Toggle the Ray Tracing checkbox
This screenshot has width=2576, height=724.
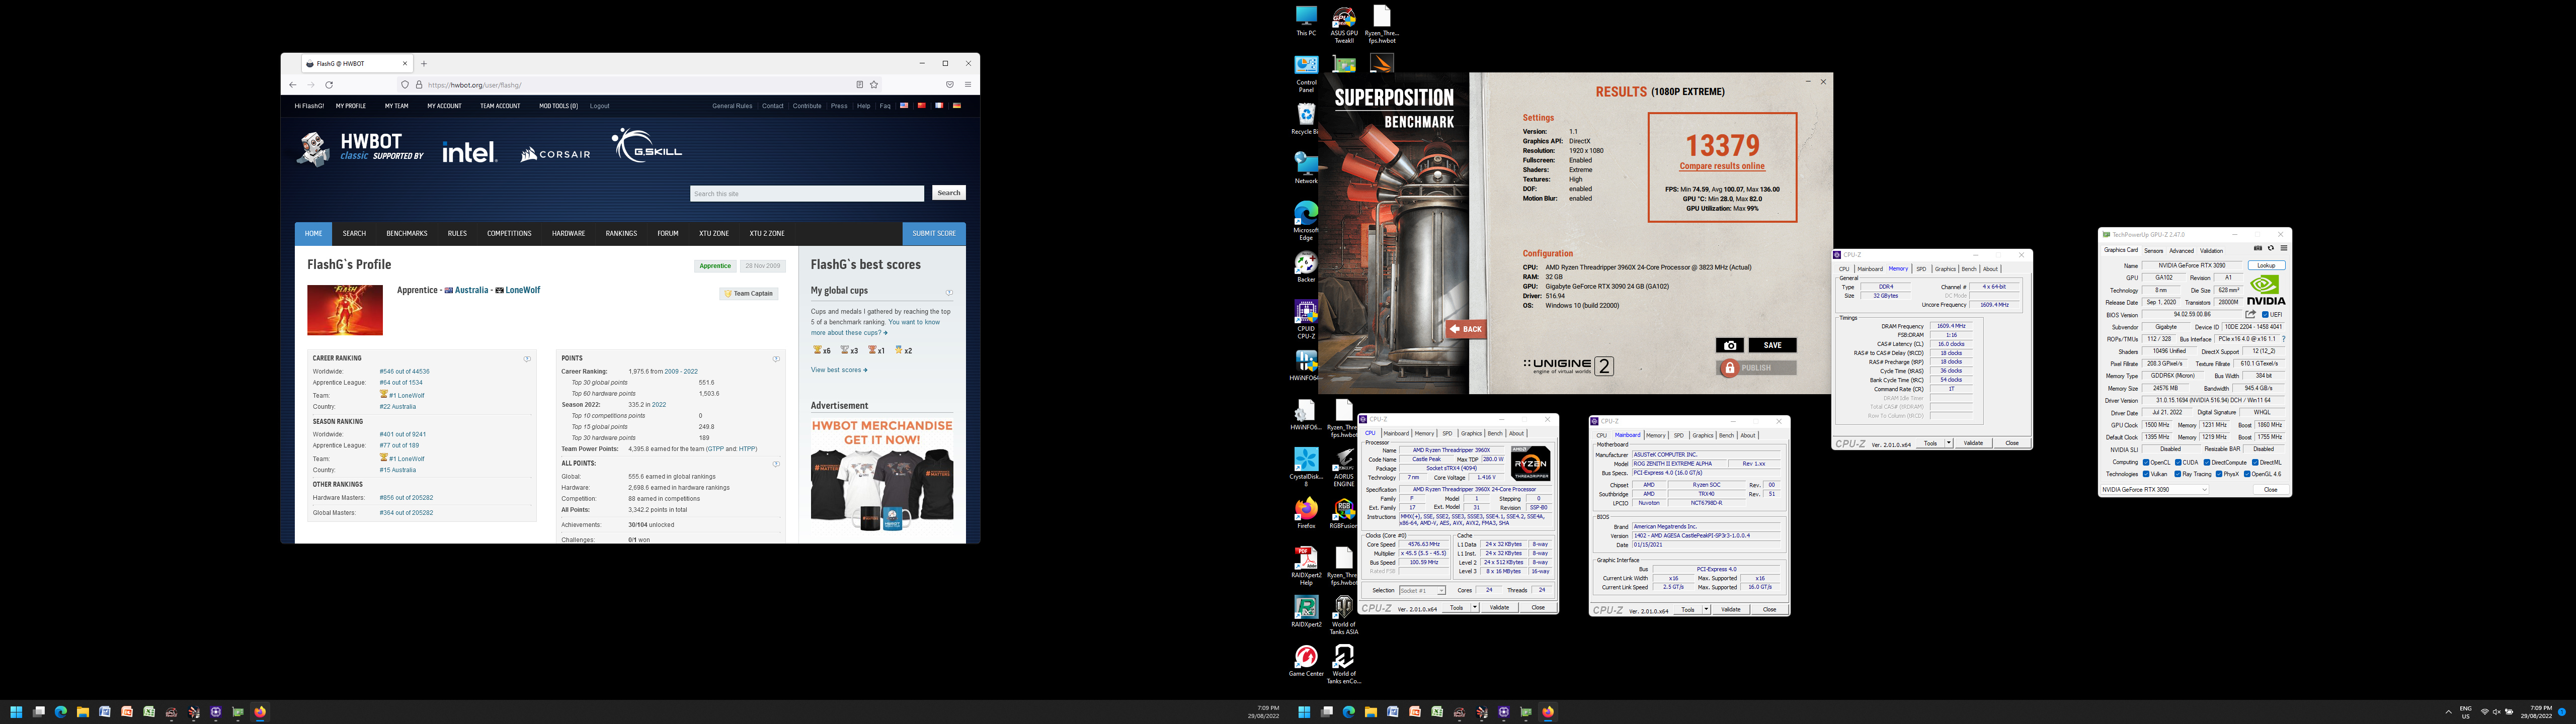(2177, 474)
